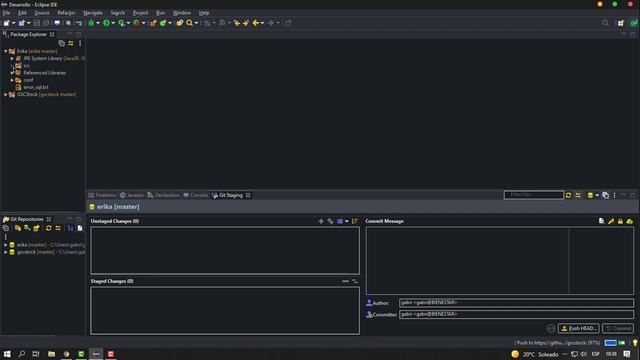This screenshot has width=640, height=360.
Task: Click Remove selected from staged changes icon
Action: click(345, 281)
